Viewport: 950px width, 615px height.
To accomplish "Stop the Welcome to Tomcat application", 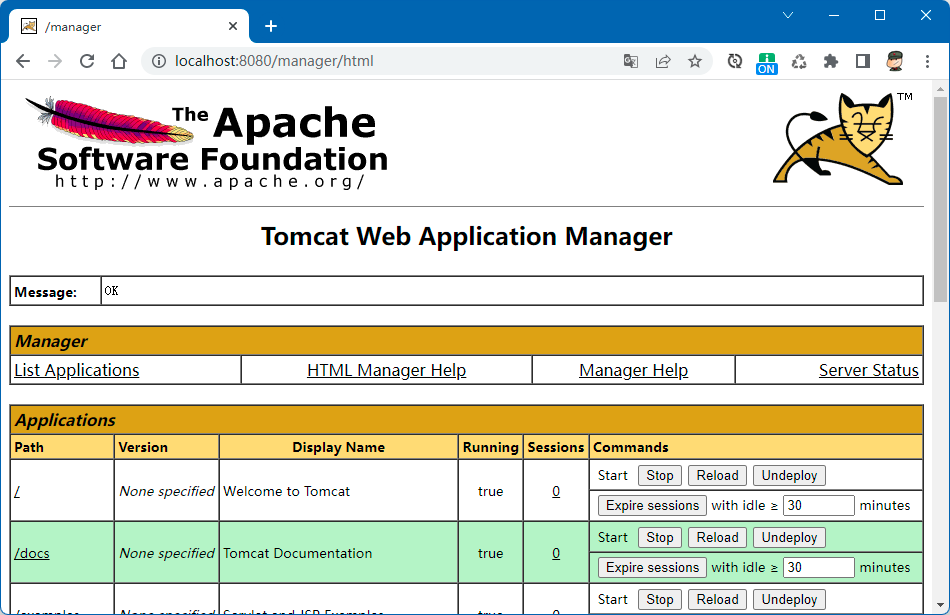I will [660, 476].
